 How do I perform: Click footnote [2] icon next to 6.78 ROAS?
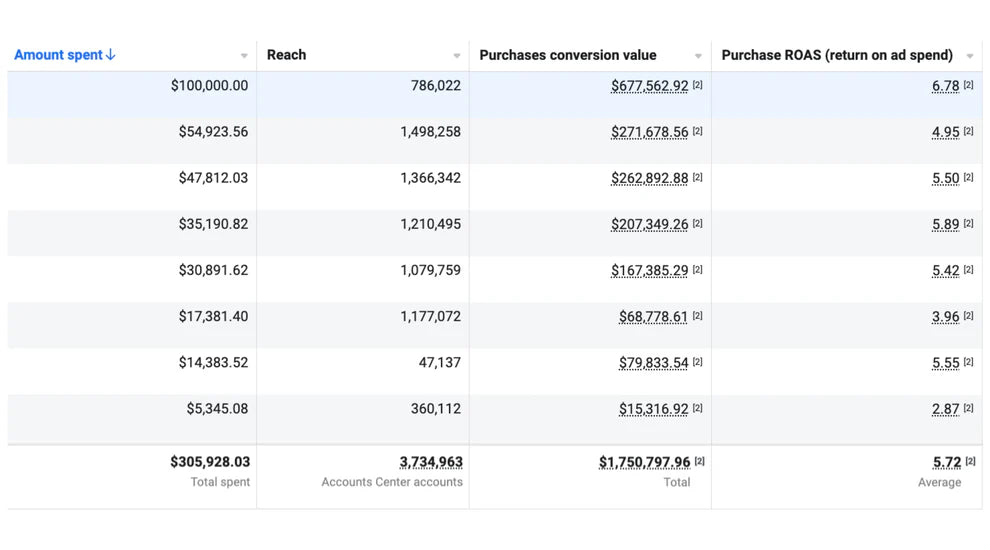pyautogui.click(x=968, y=85)
